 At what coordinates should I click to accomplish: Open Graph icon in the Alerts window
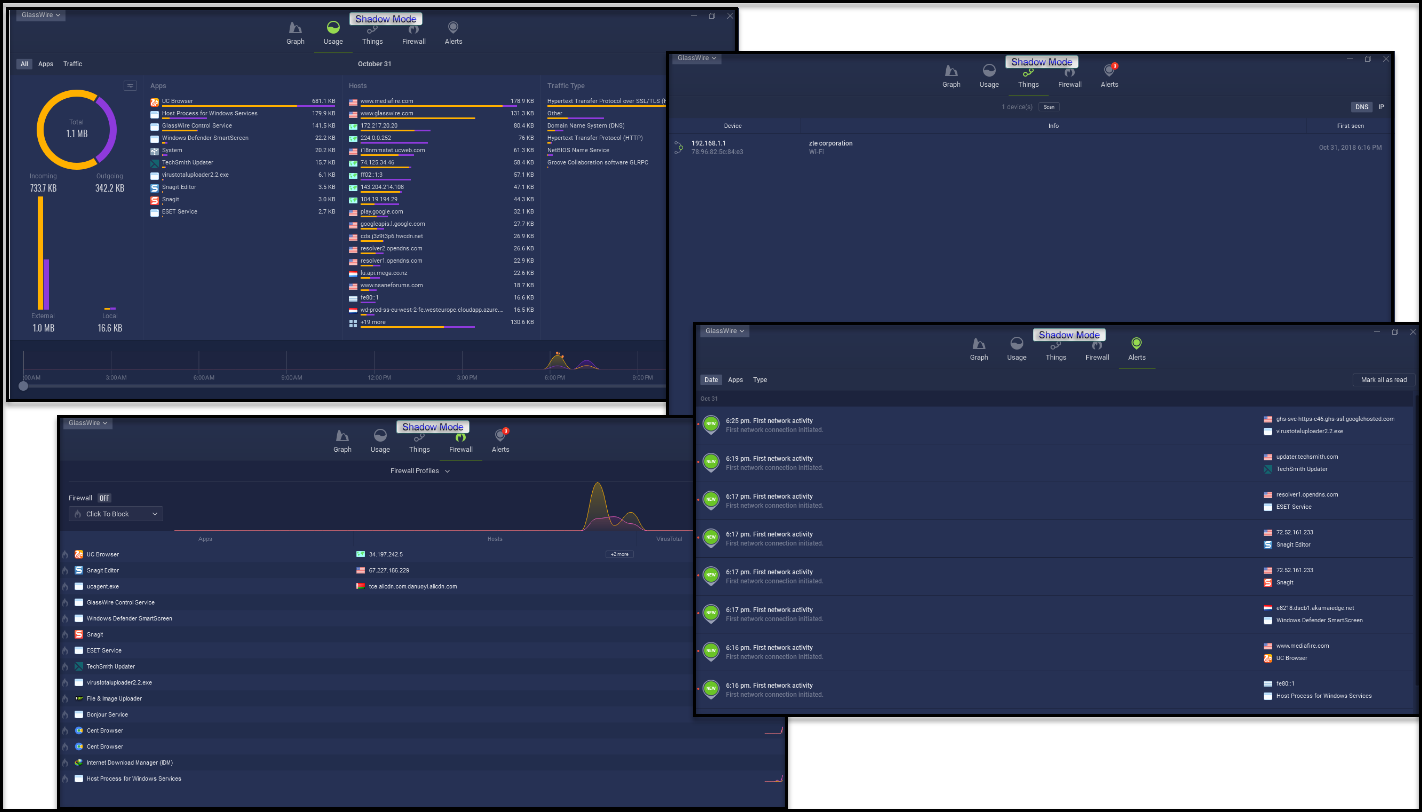pos(979,344)
